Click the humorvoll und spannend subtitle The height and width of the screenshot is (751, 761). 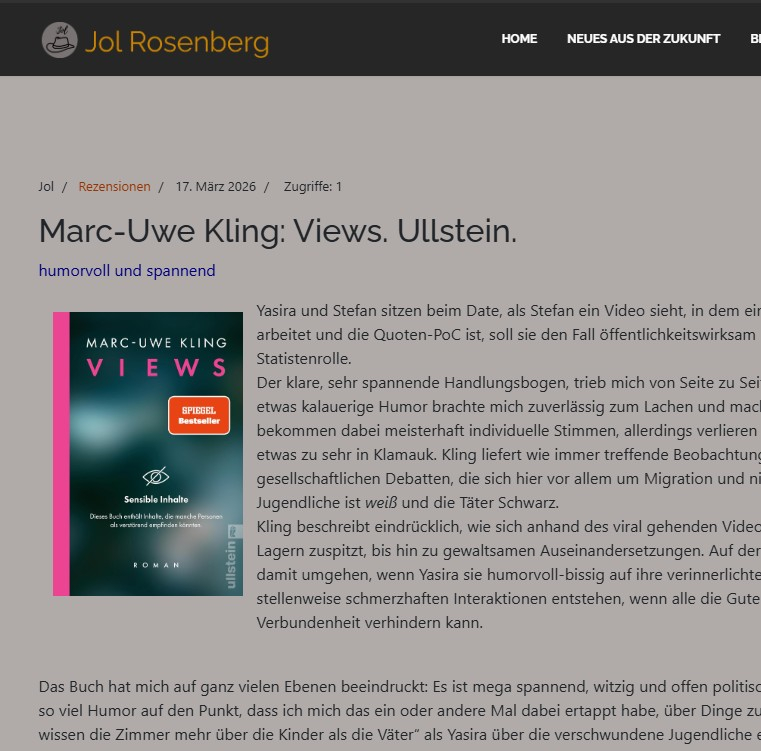tap(127, 270)
